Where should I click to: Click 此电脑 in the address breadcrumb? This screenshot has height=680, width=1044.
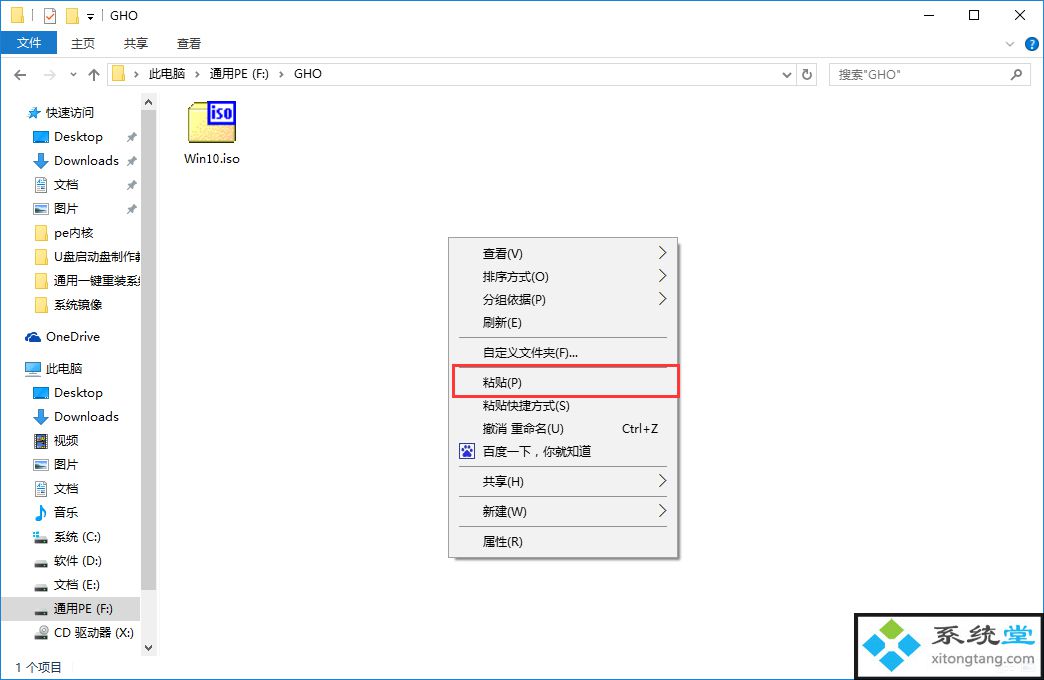coord(166,74)
